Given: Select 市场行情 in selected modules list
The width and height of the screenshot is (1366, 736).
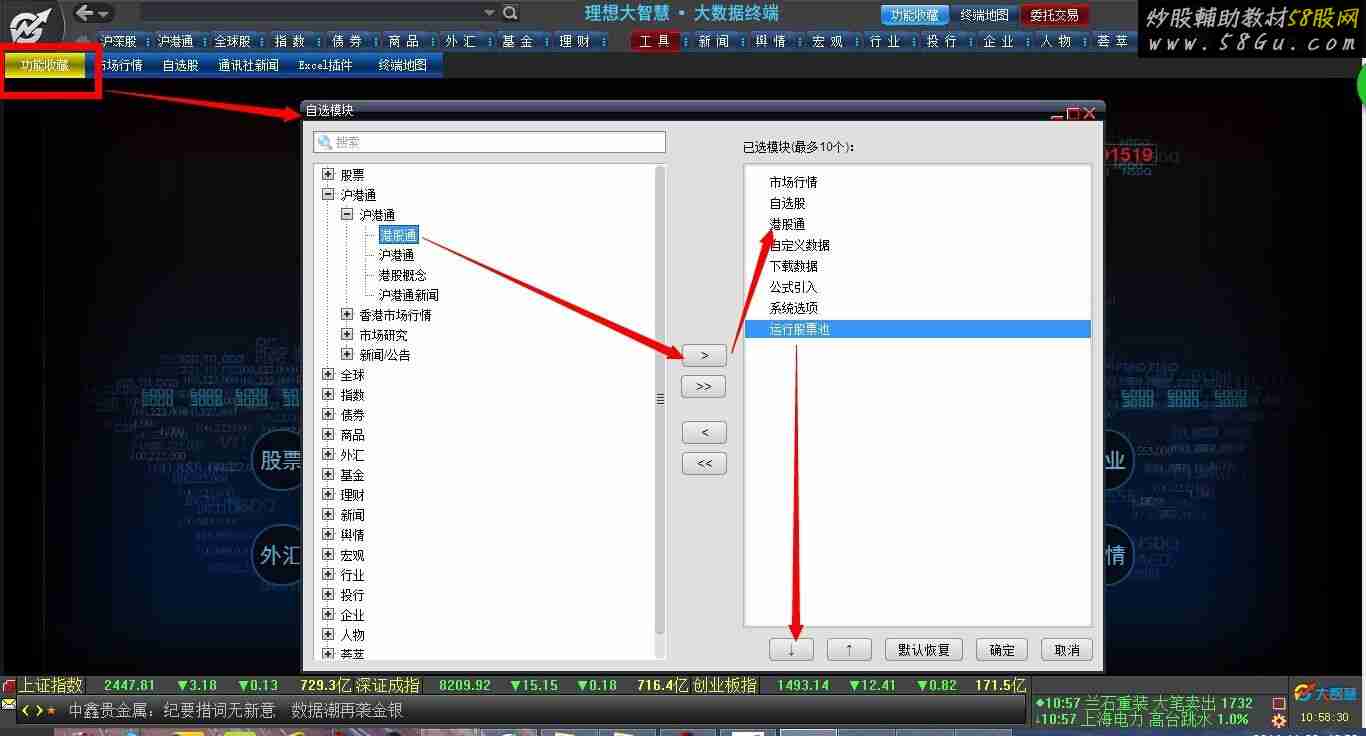Looking at the screenshot, I should pos(794,182).
